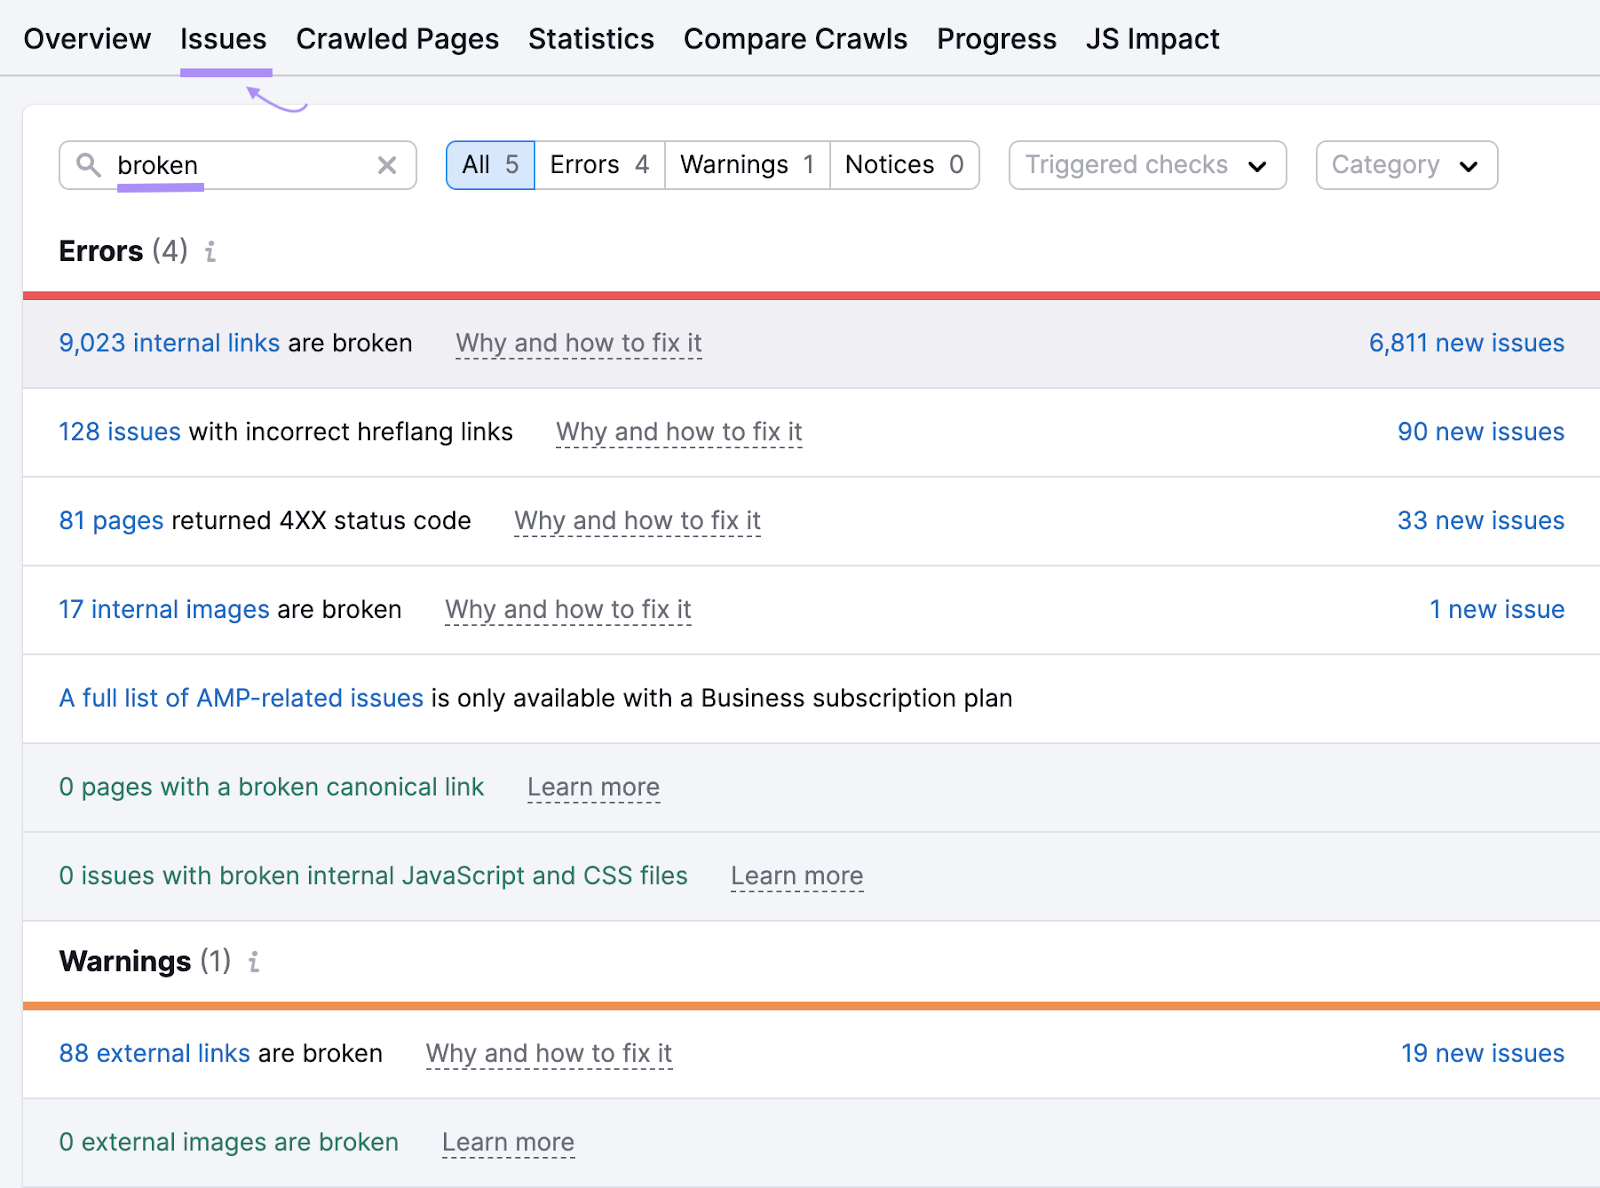Click "6,811 new issues" link
Image resolution: width=1600 pixels, height=1188 pixels.
point(1466,343)
